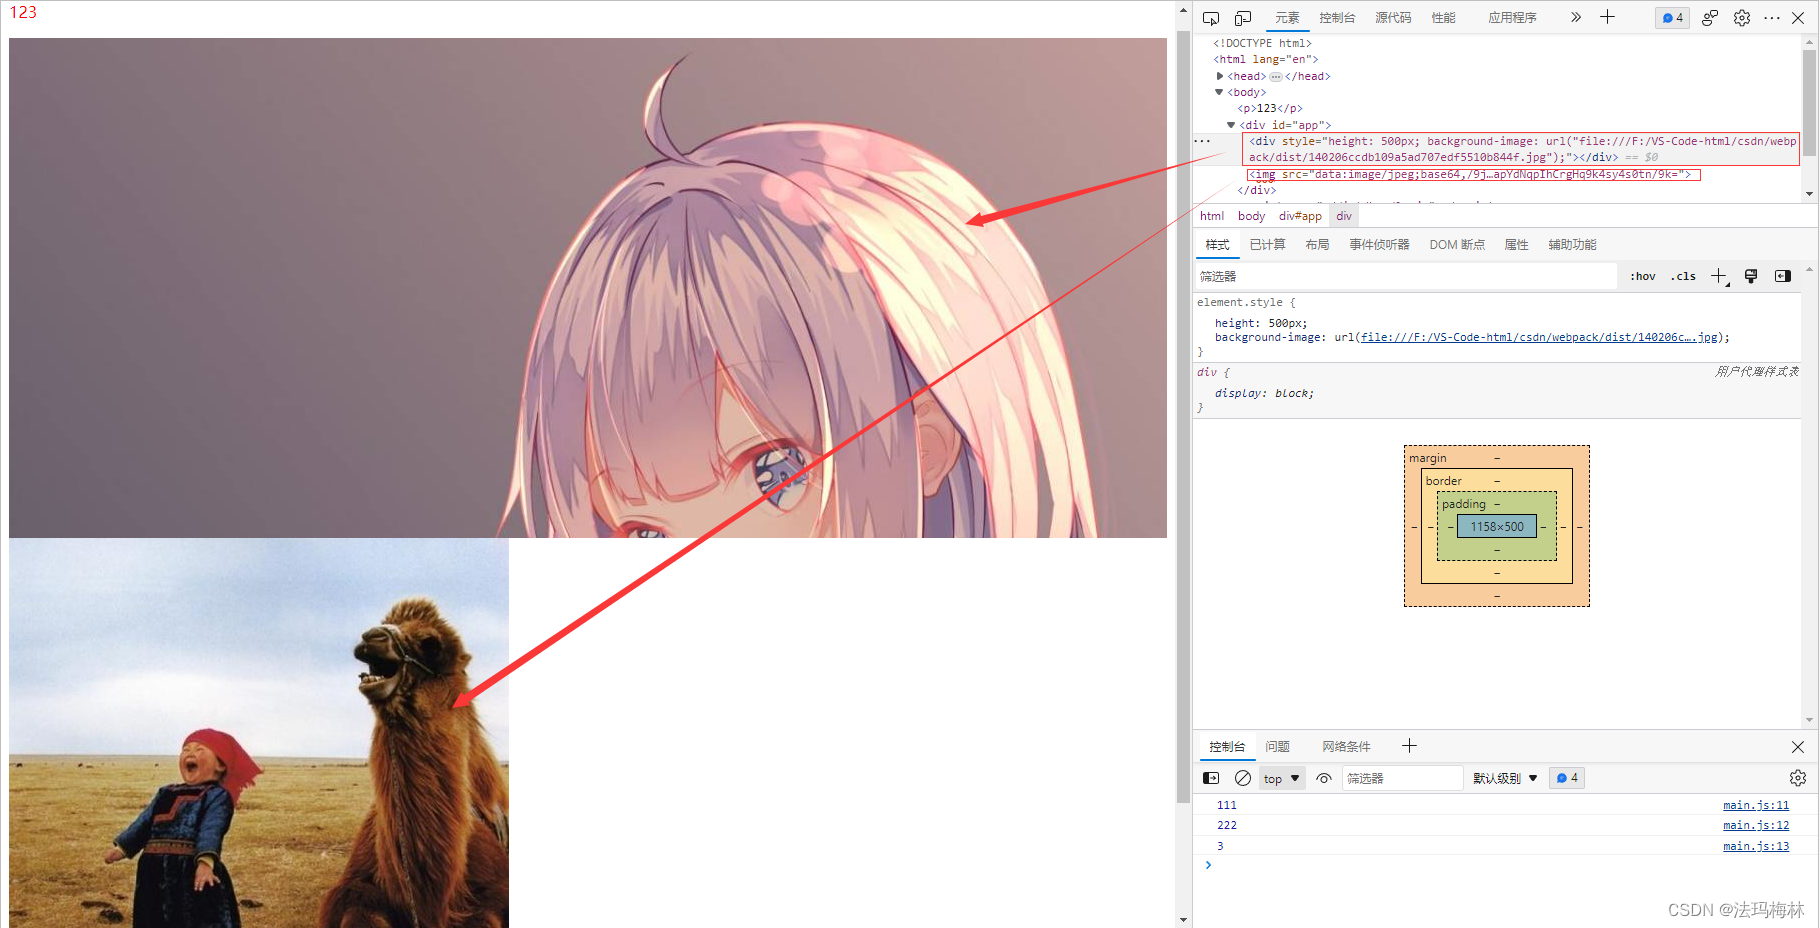Click the body breadcrumb
The width and height of the screenshot is (1820, 928).
(x=1251, y=216)
